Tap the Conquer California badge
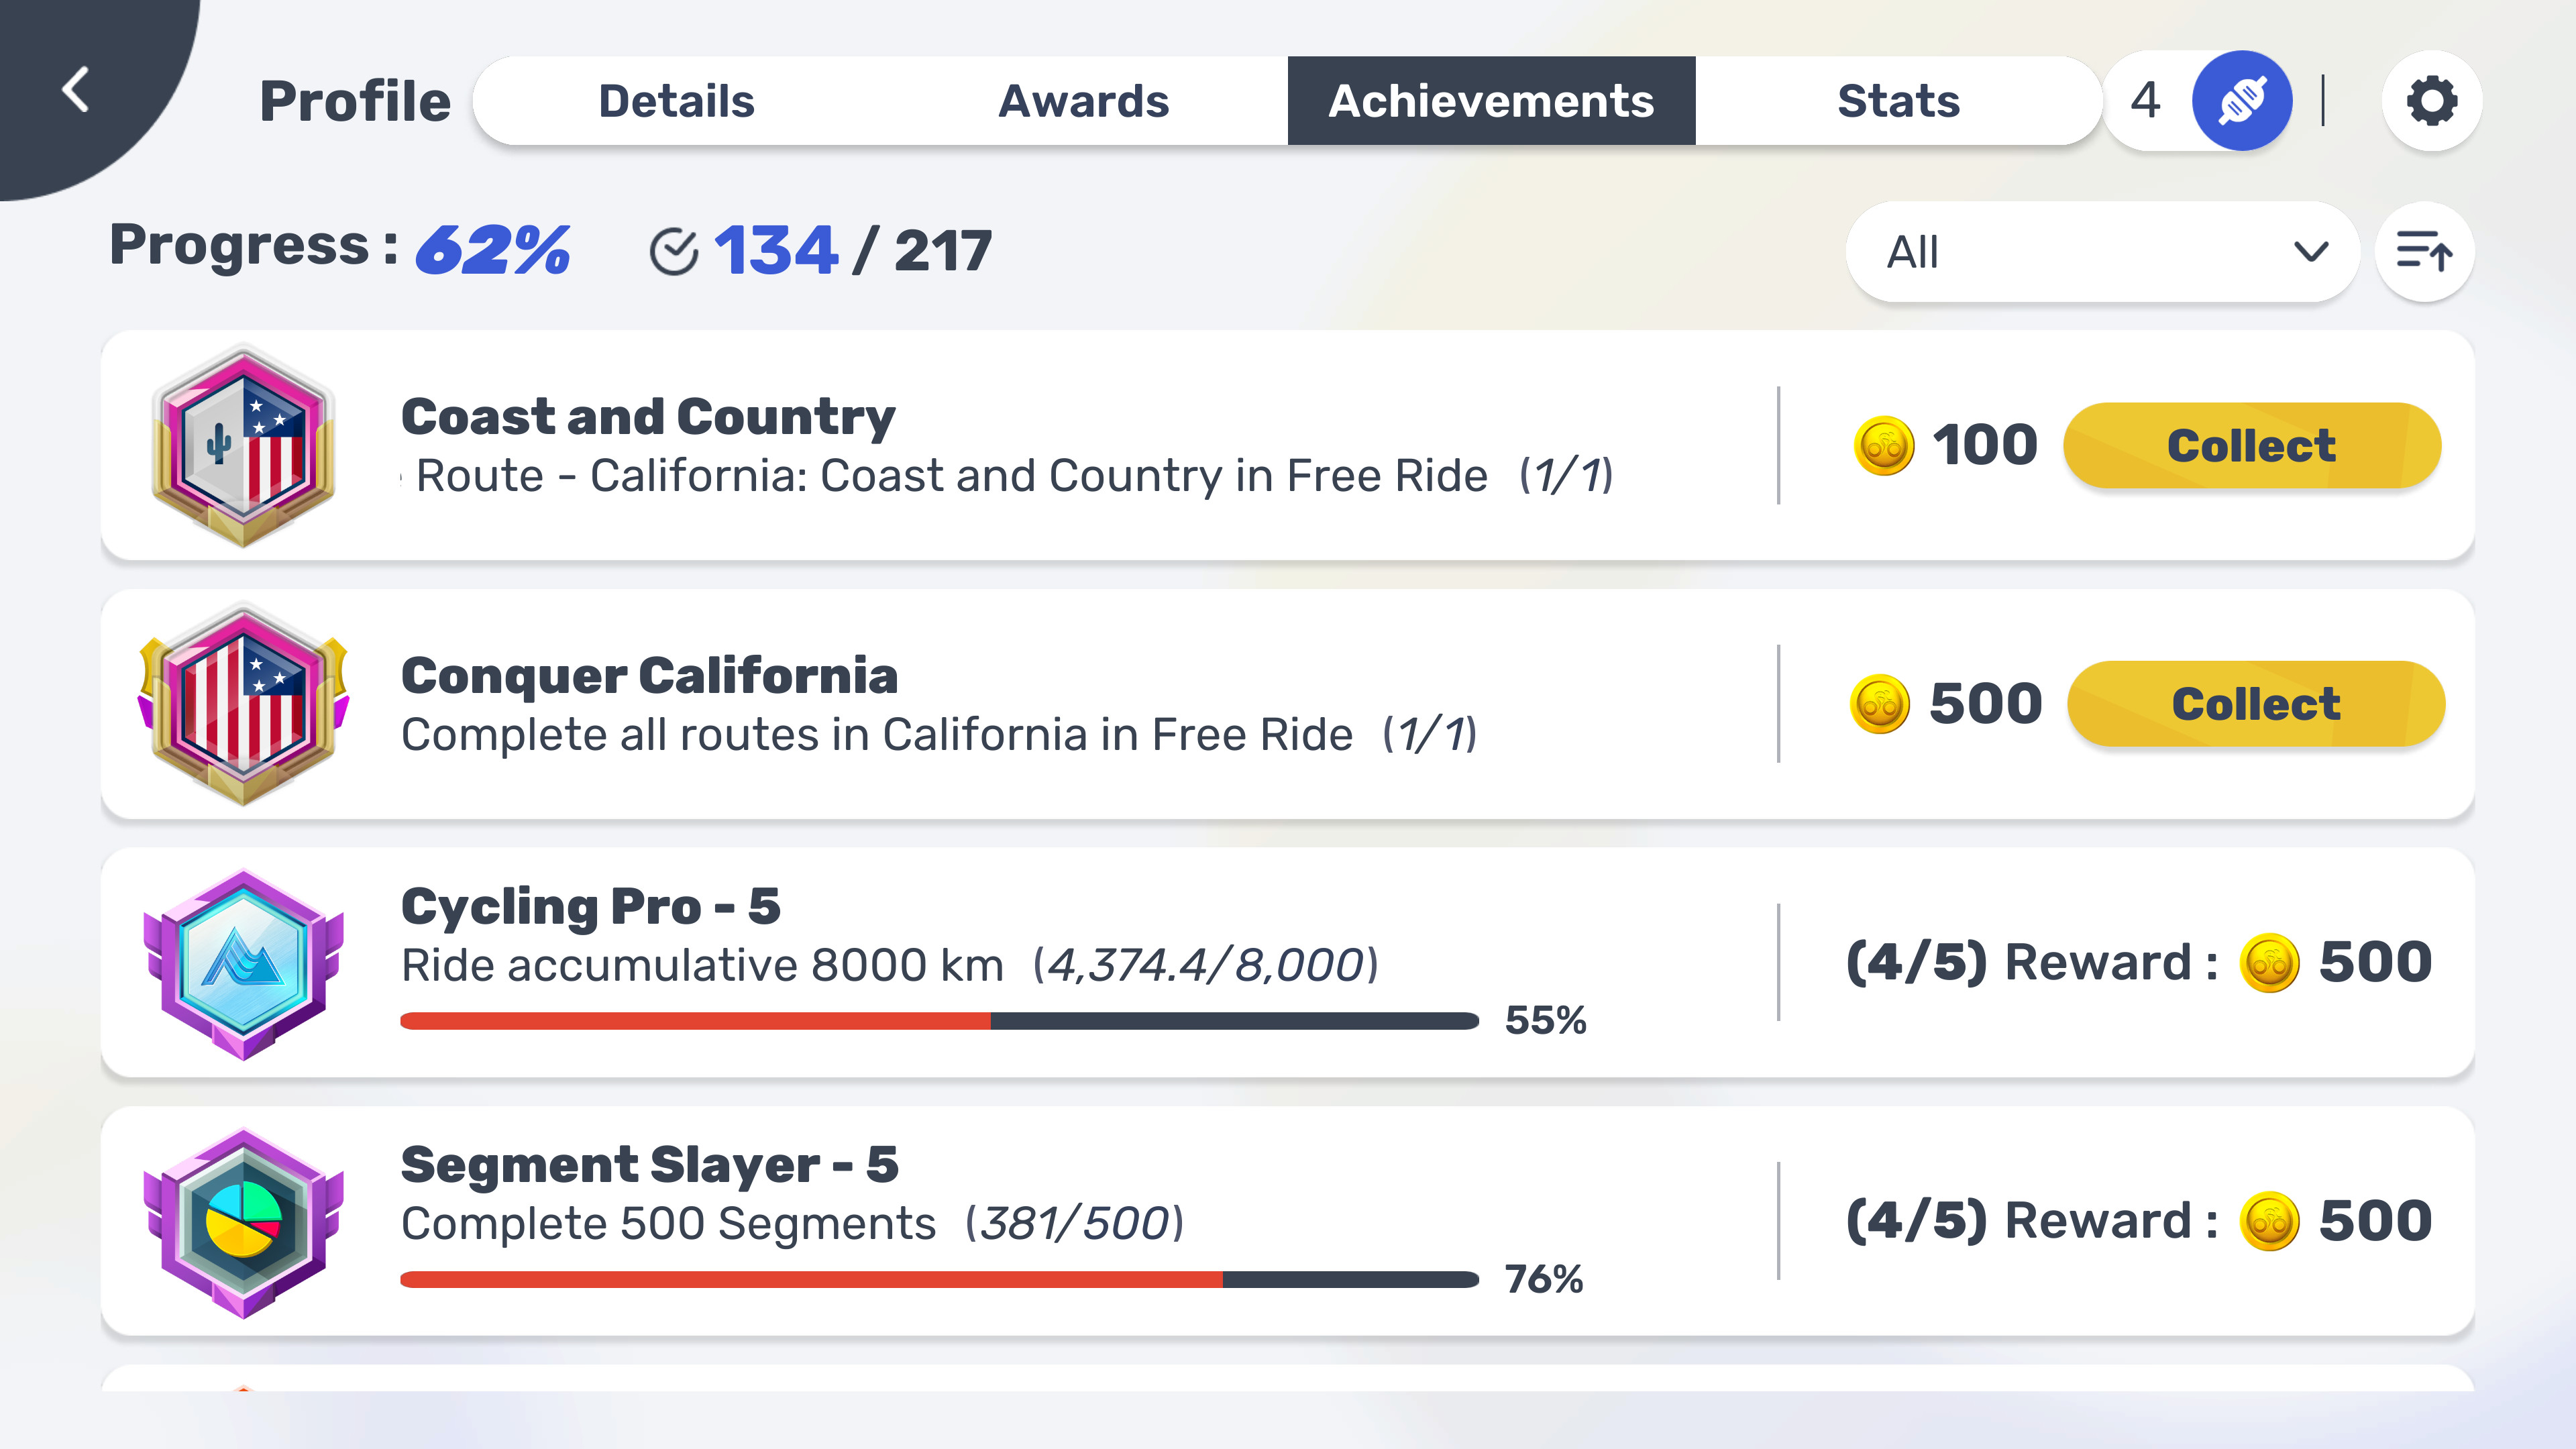Image resolution: width=2576 pixels, height=1449 pixels. coord(243,704)
